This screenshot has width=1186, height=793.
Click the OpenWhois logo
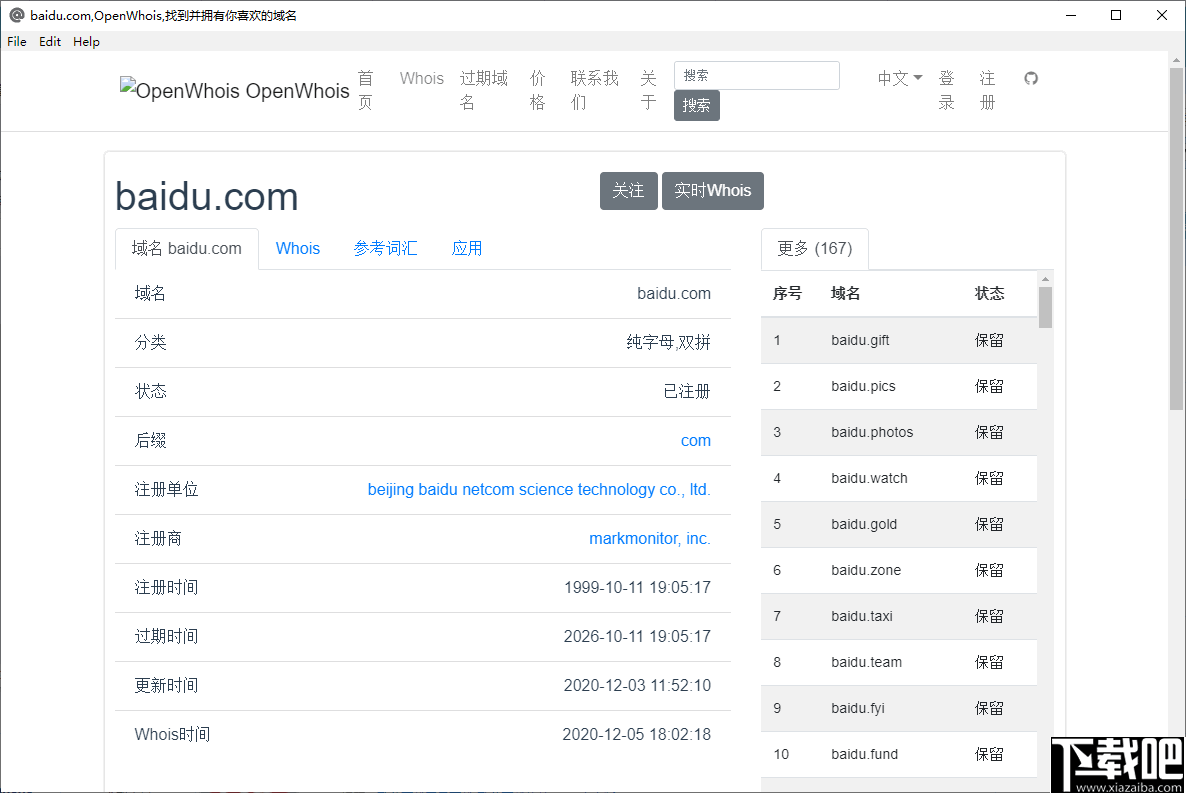point(234,91)
